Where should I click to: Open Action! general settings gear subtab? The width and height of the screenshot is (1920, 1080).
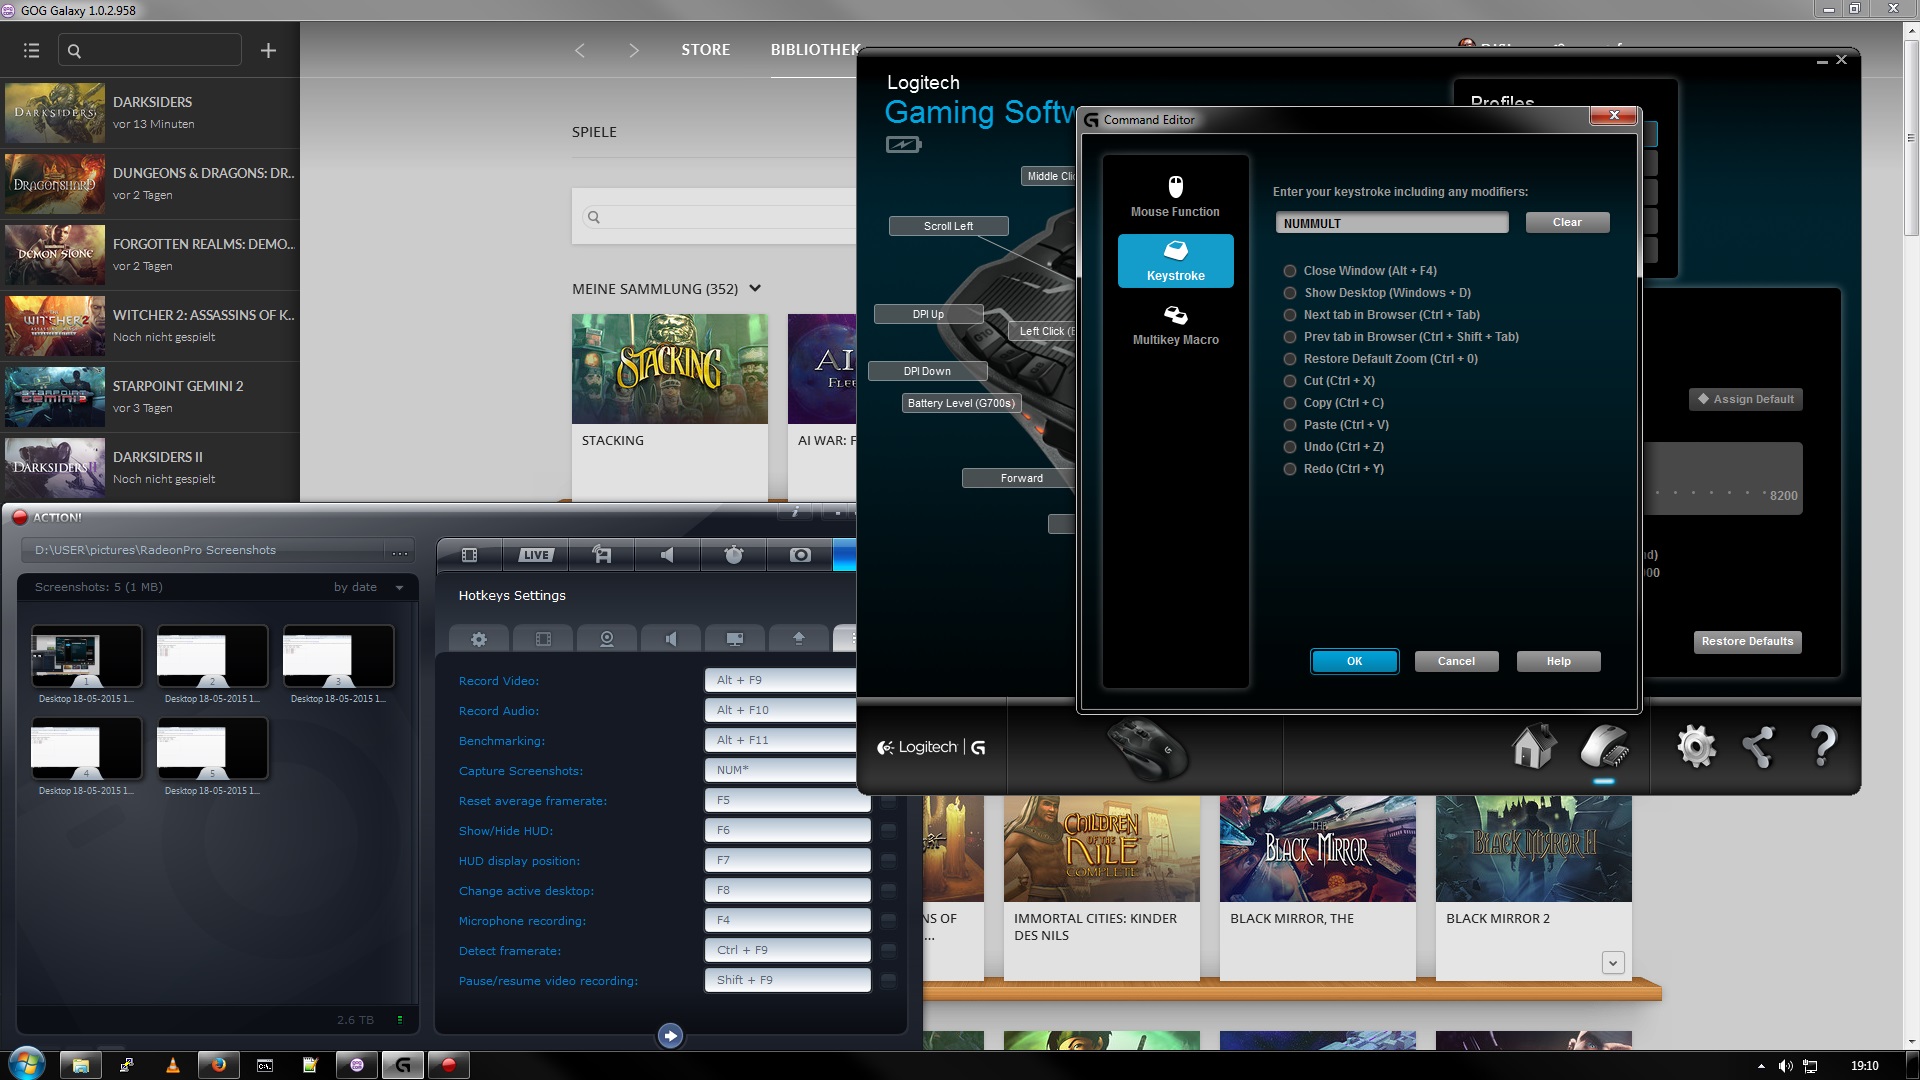coord(479,639)
